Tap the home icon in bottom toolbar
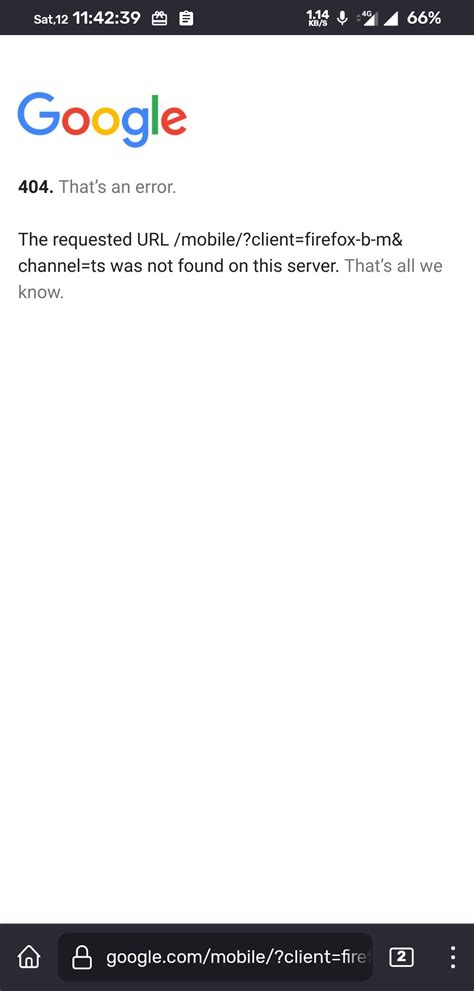474x991 pixels. click(x=29, y=958)
